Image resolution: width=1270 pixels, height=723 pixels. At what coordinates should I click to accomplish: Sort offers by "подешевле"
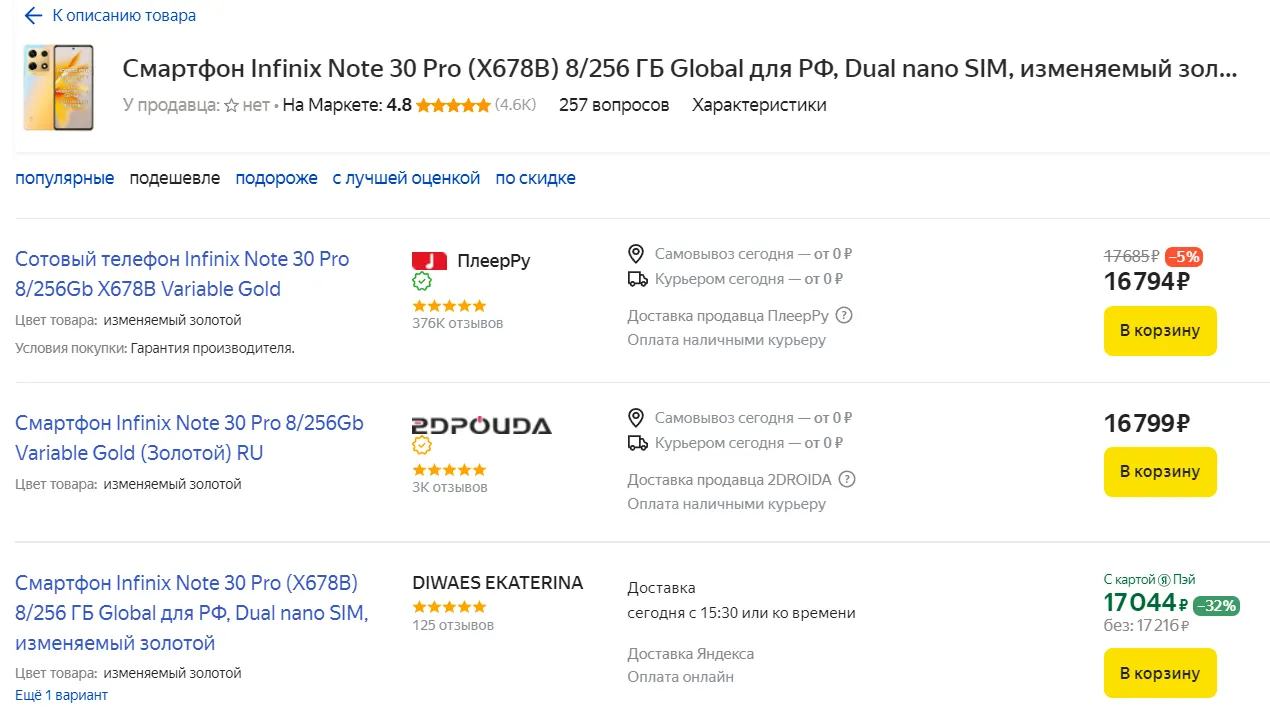coord(174,178)
